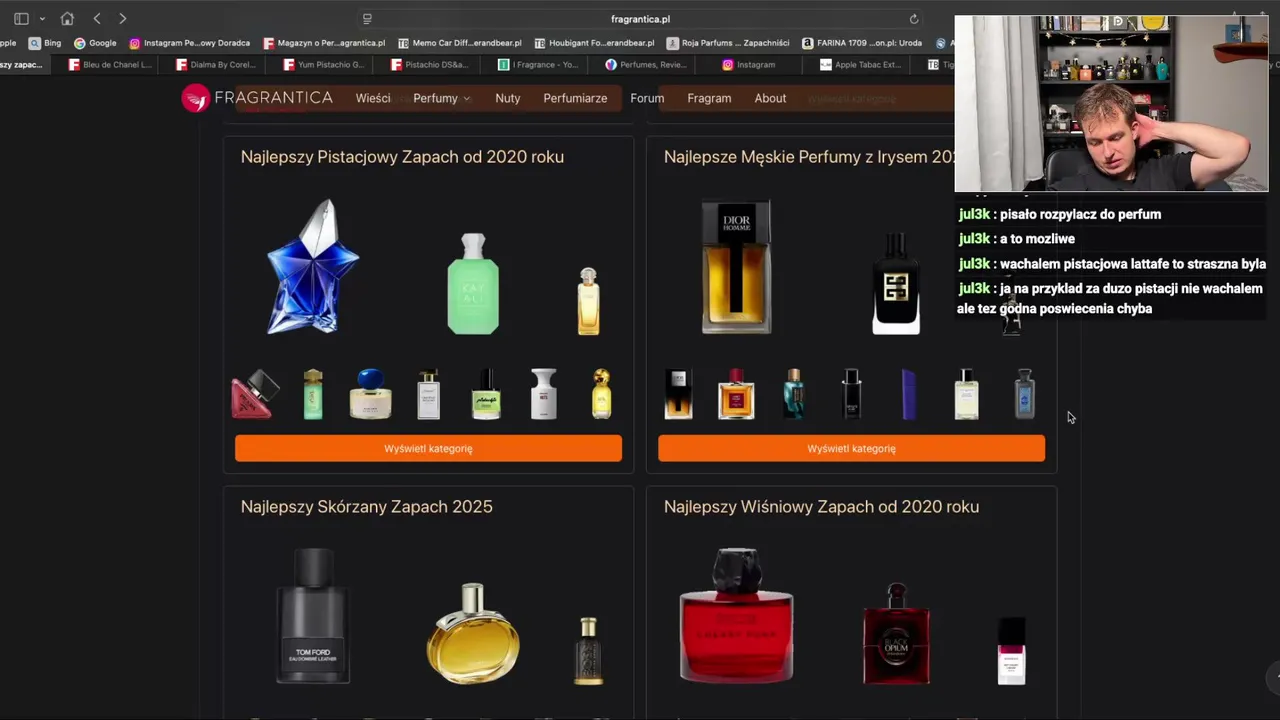Open Najlepszy Pistacjowy Zapach od 2020 heading
Viewport: 1280px width, 720px height.
402,157
